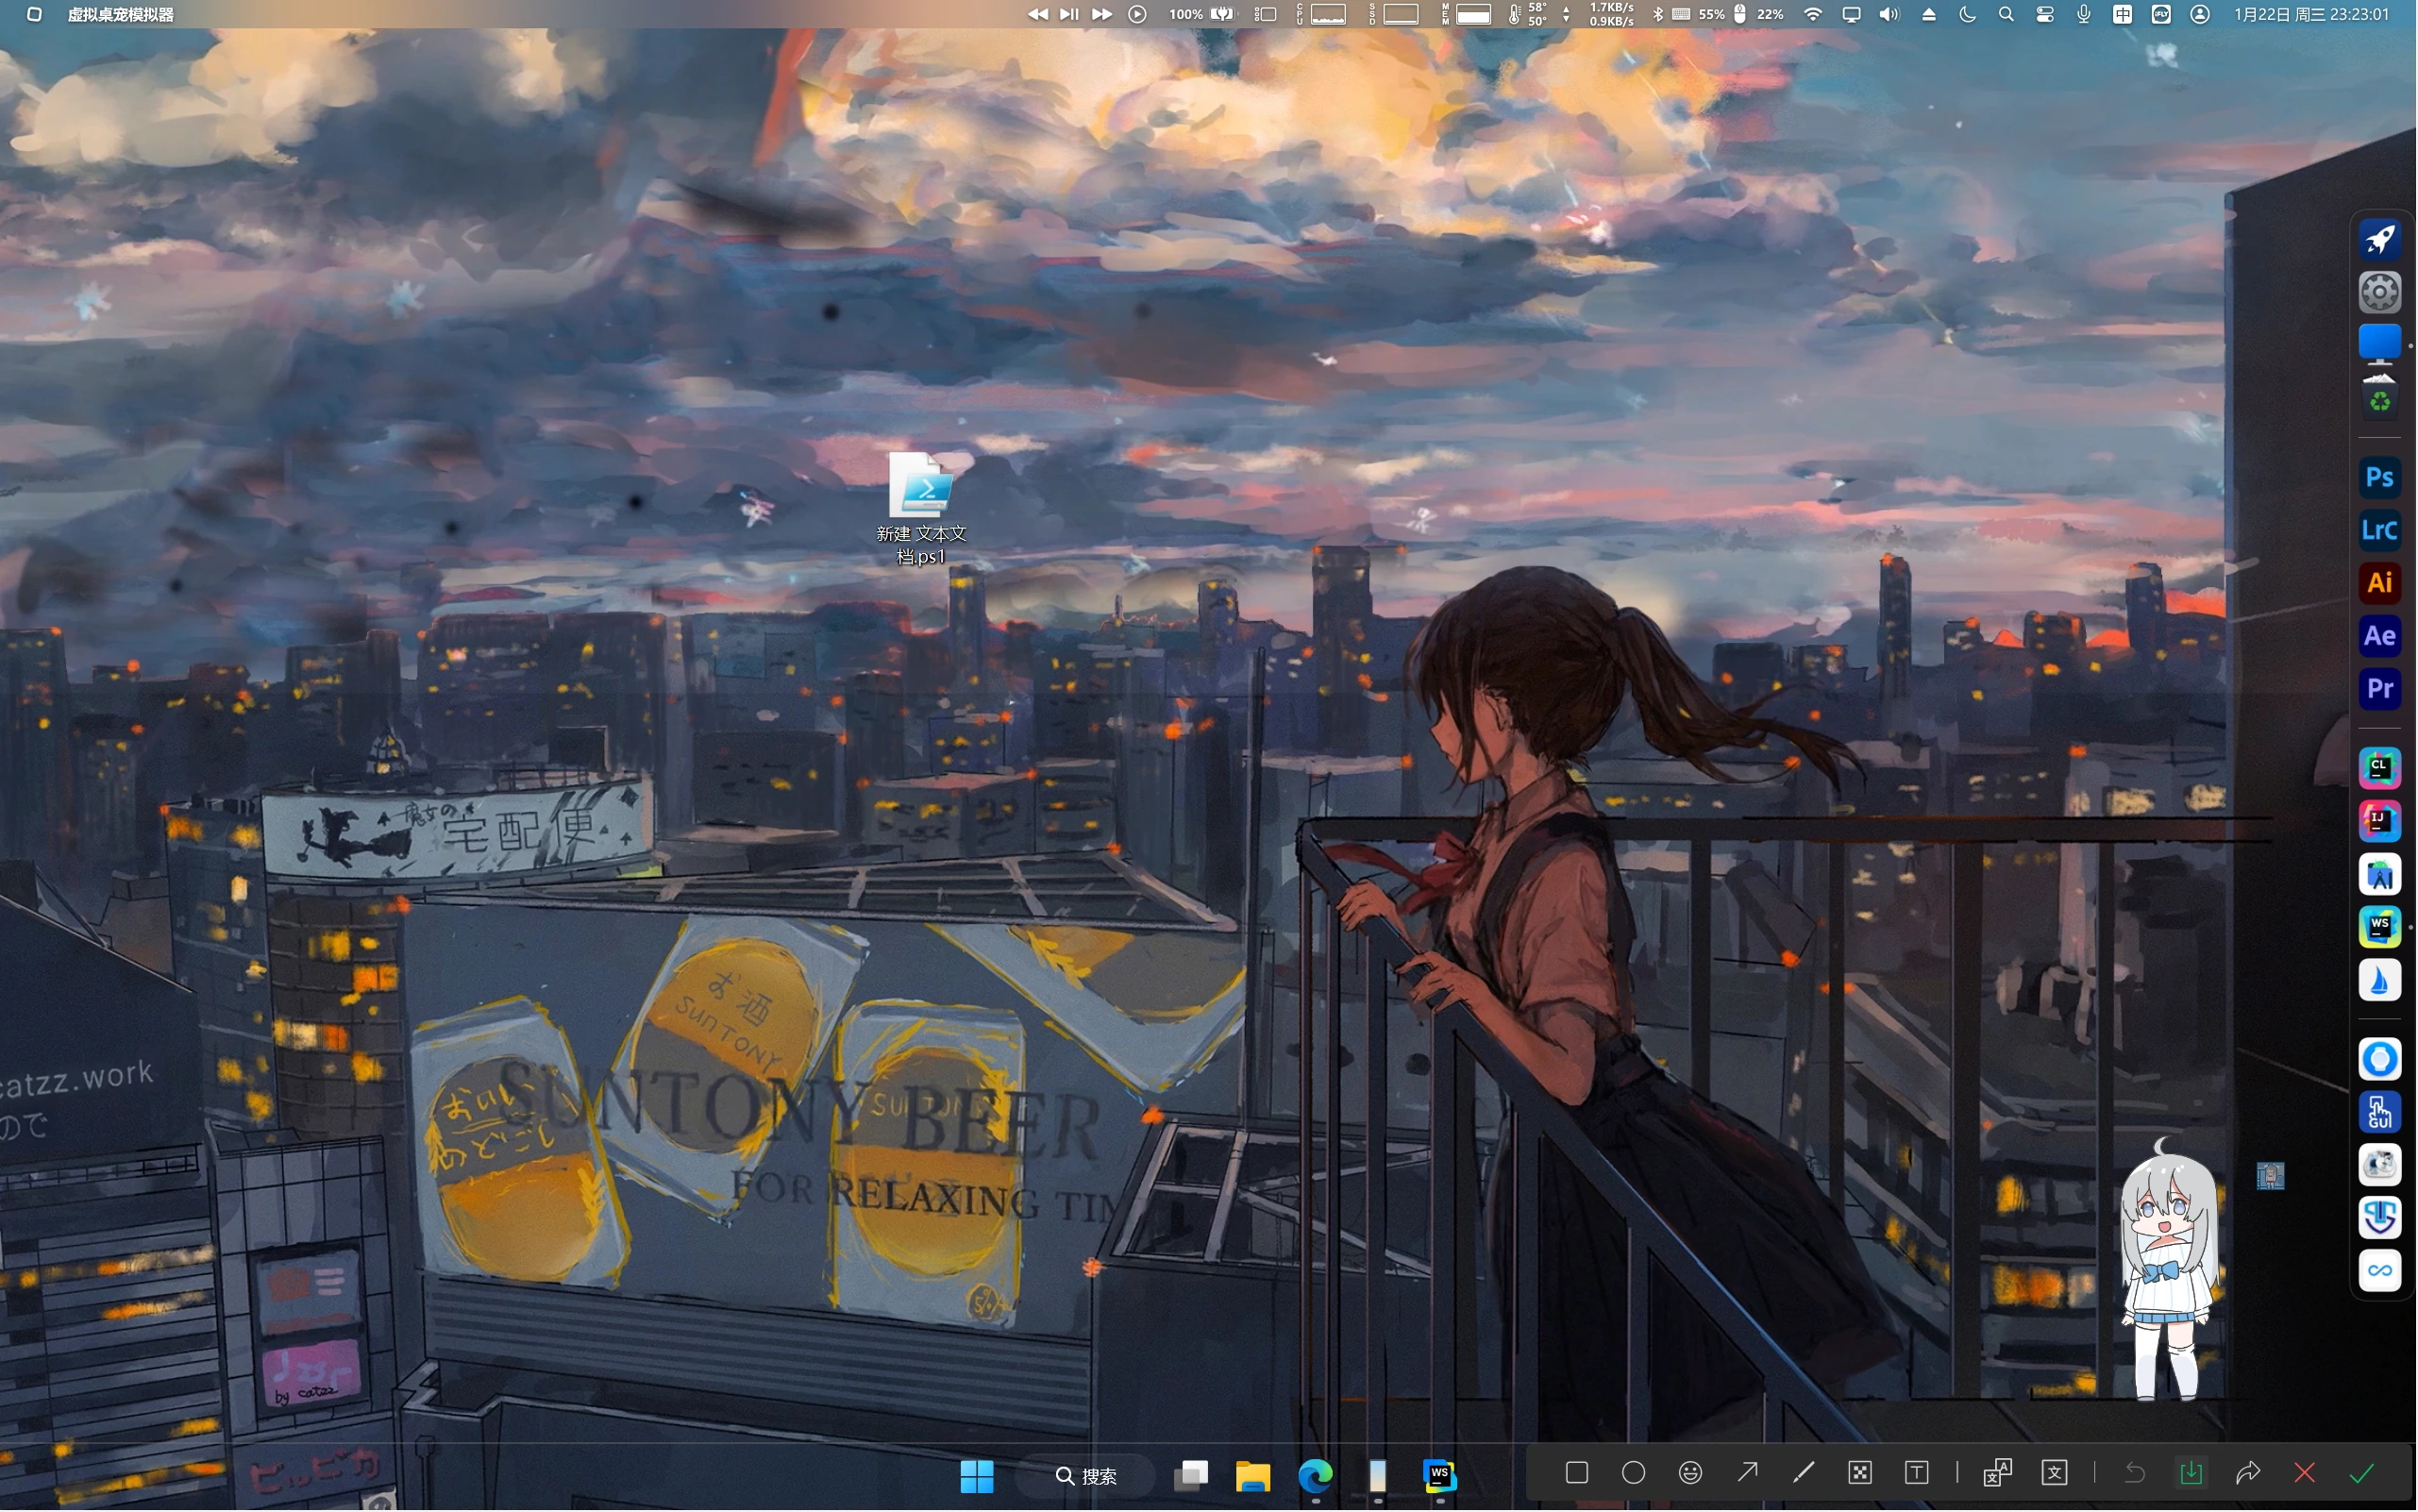Select the ellipse annotation tool
Screen dimensions: 2418x1512
point(1633,1472)
